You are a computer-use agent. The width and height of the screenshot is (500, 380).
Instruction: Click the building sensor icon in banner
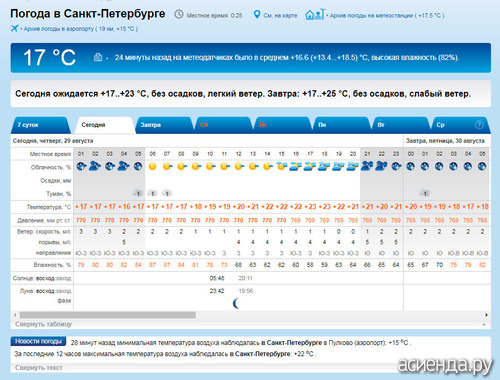click(x=98, y=57)
